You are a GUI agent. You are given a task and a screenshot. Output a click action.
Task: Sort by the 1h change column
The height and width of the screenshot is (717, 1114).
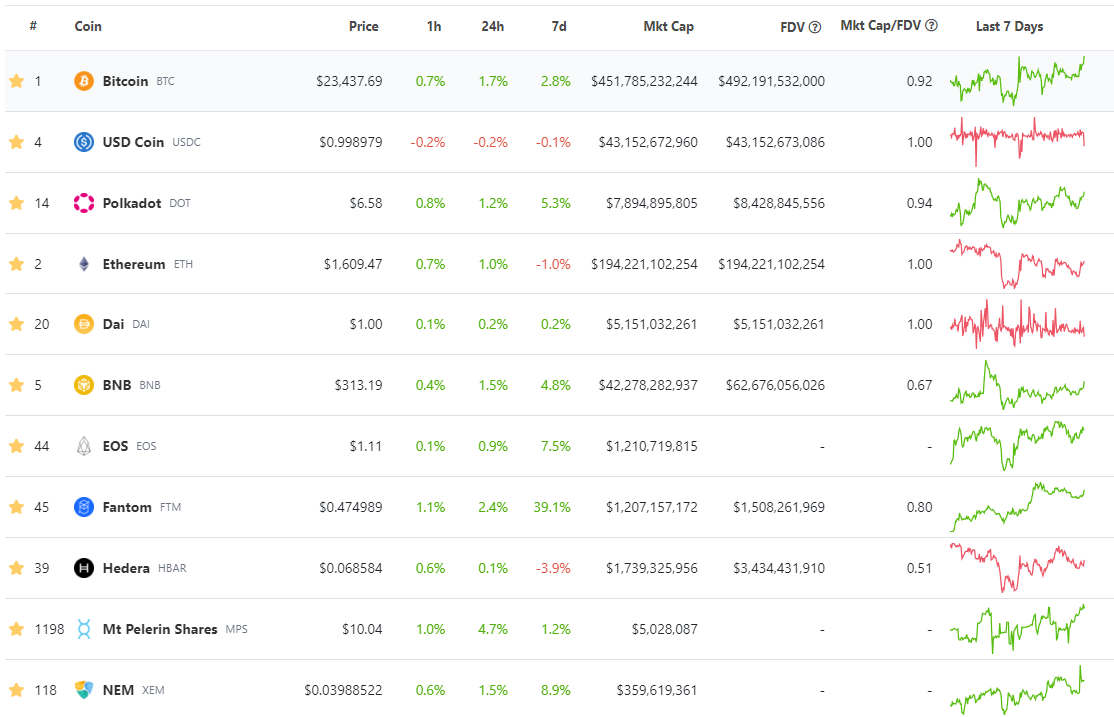click(434, 26)
